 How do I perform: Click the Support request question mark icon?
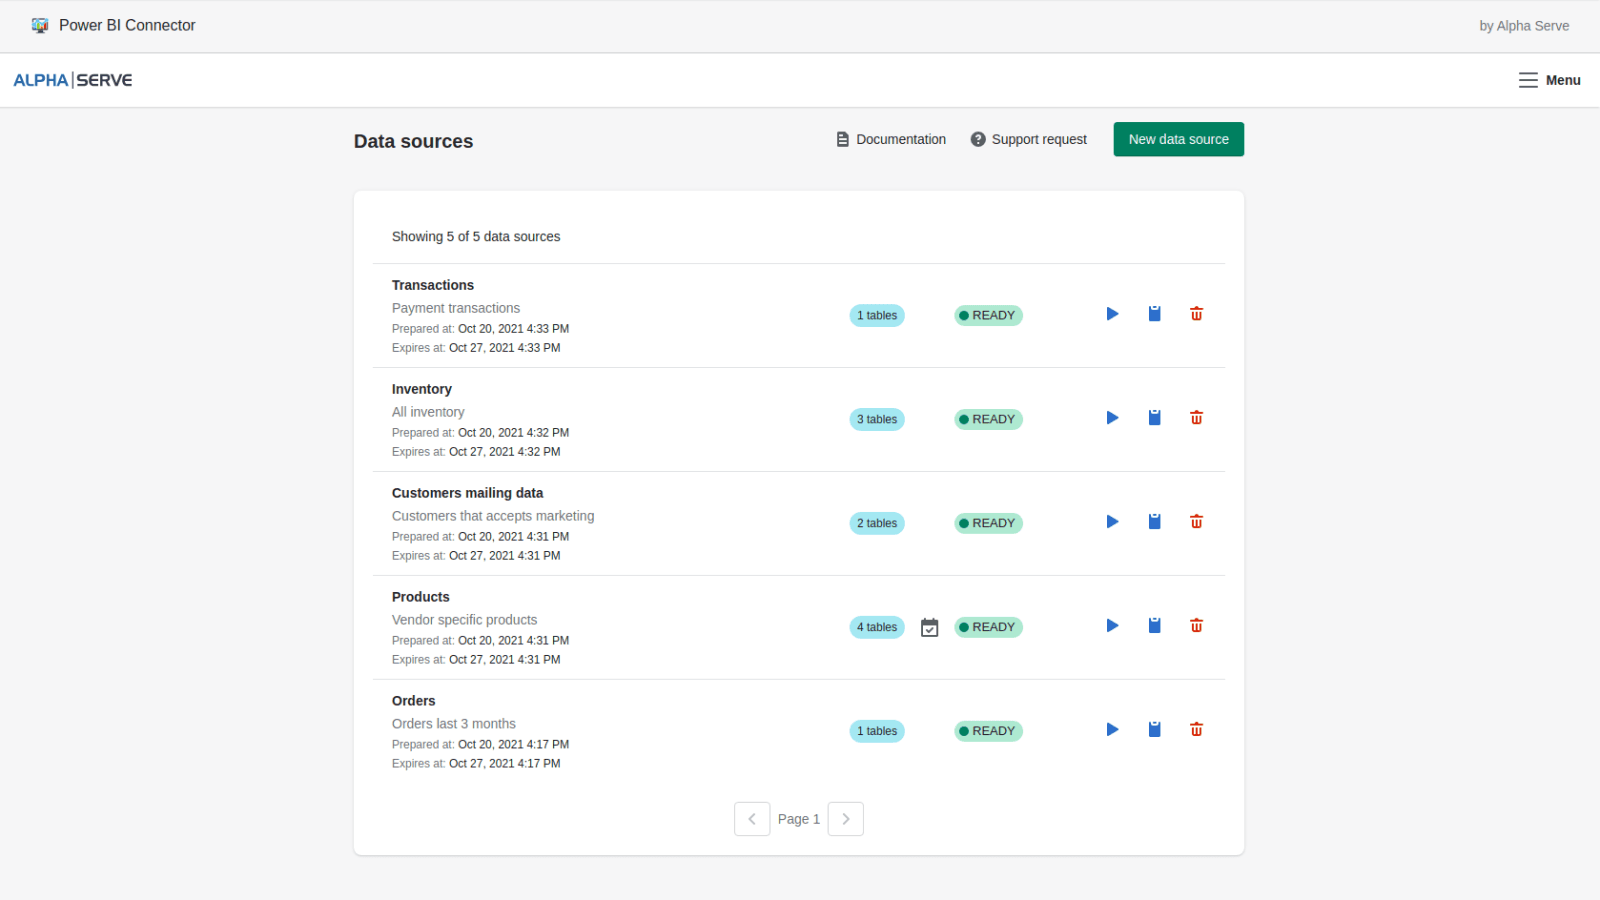coord(977,139)
